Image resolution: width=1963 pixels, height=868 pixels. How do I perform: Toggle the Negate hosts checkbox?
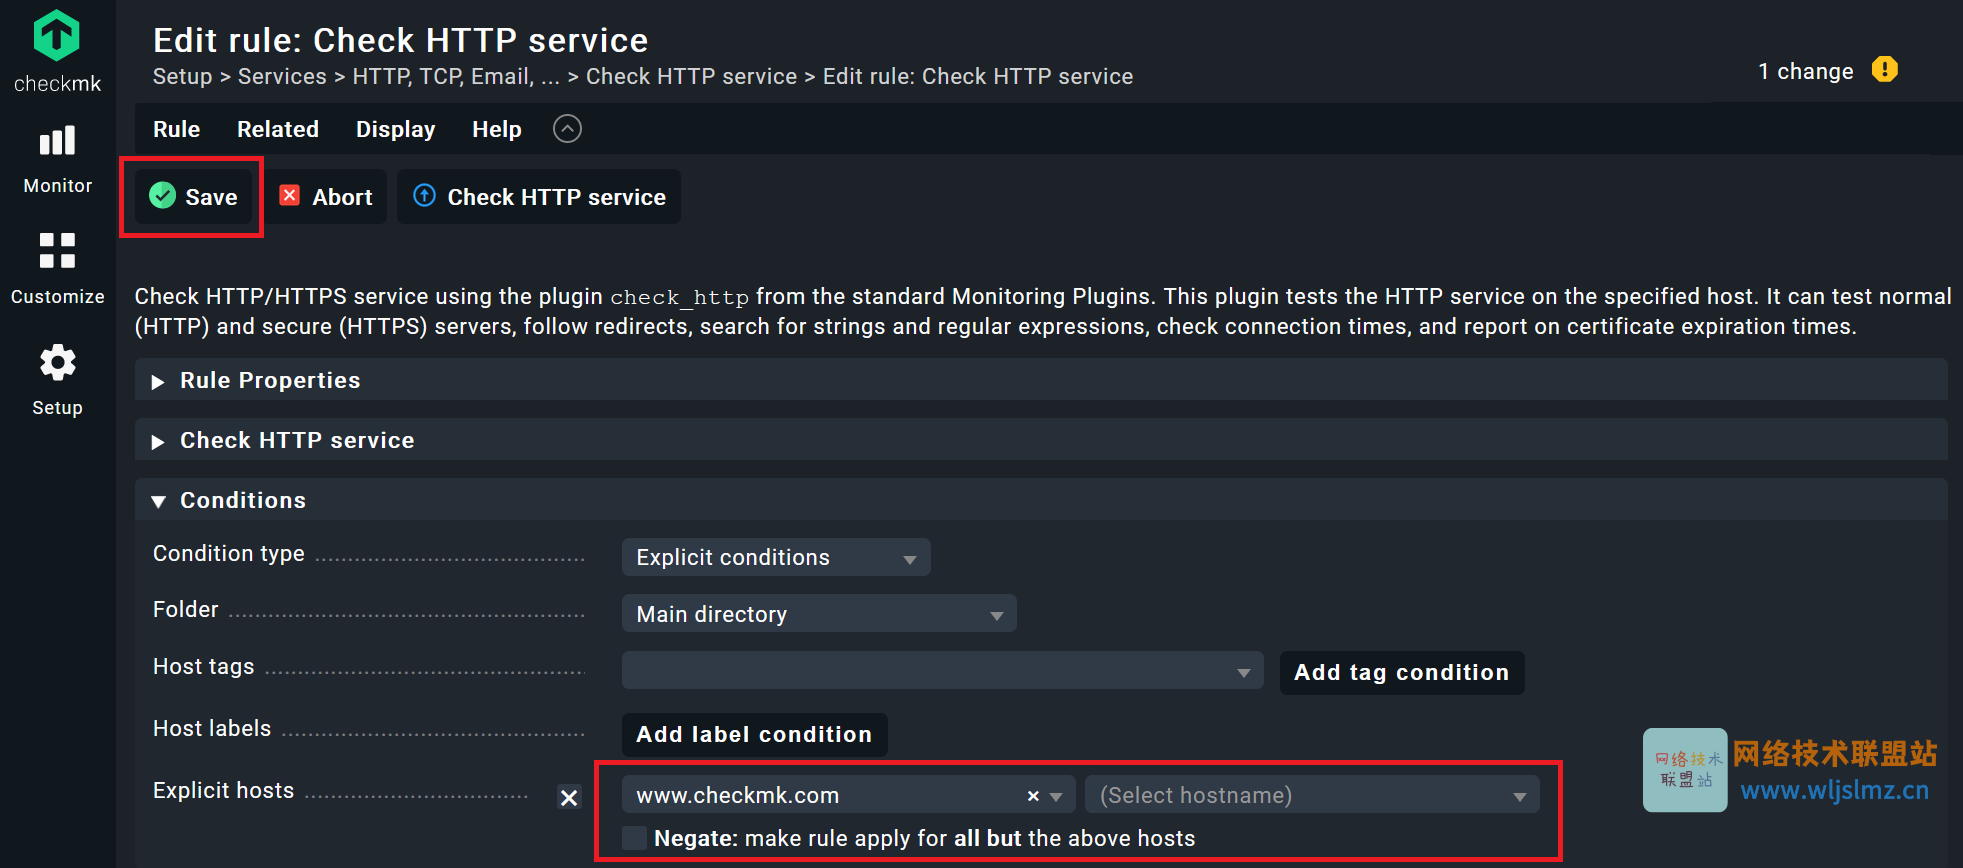[634, 838]
